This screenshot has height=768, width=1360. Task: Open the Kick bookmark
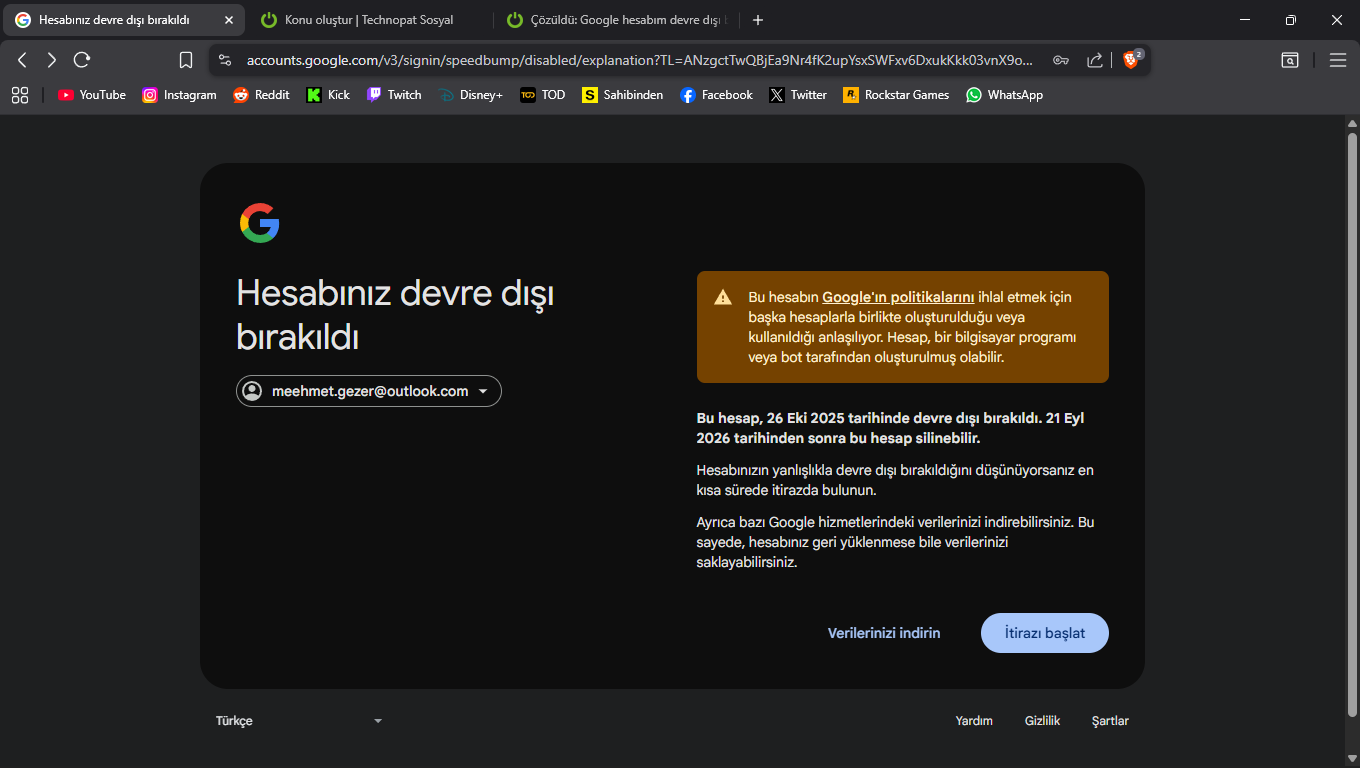328,95
